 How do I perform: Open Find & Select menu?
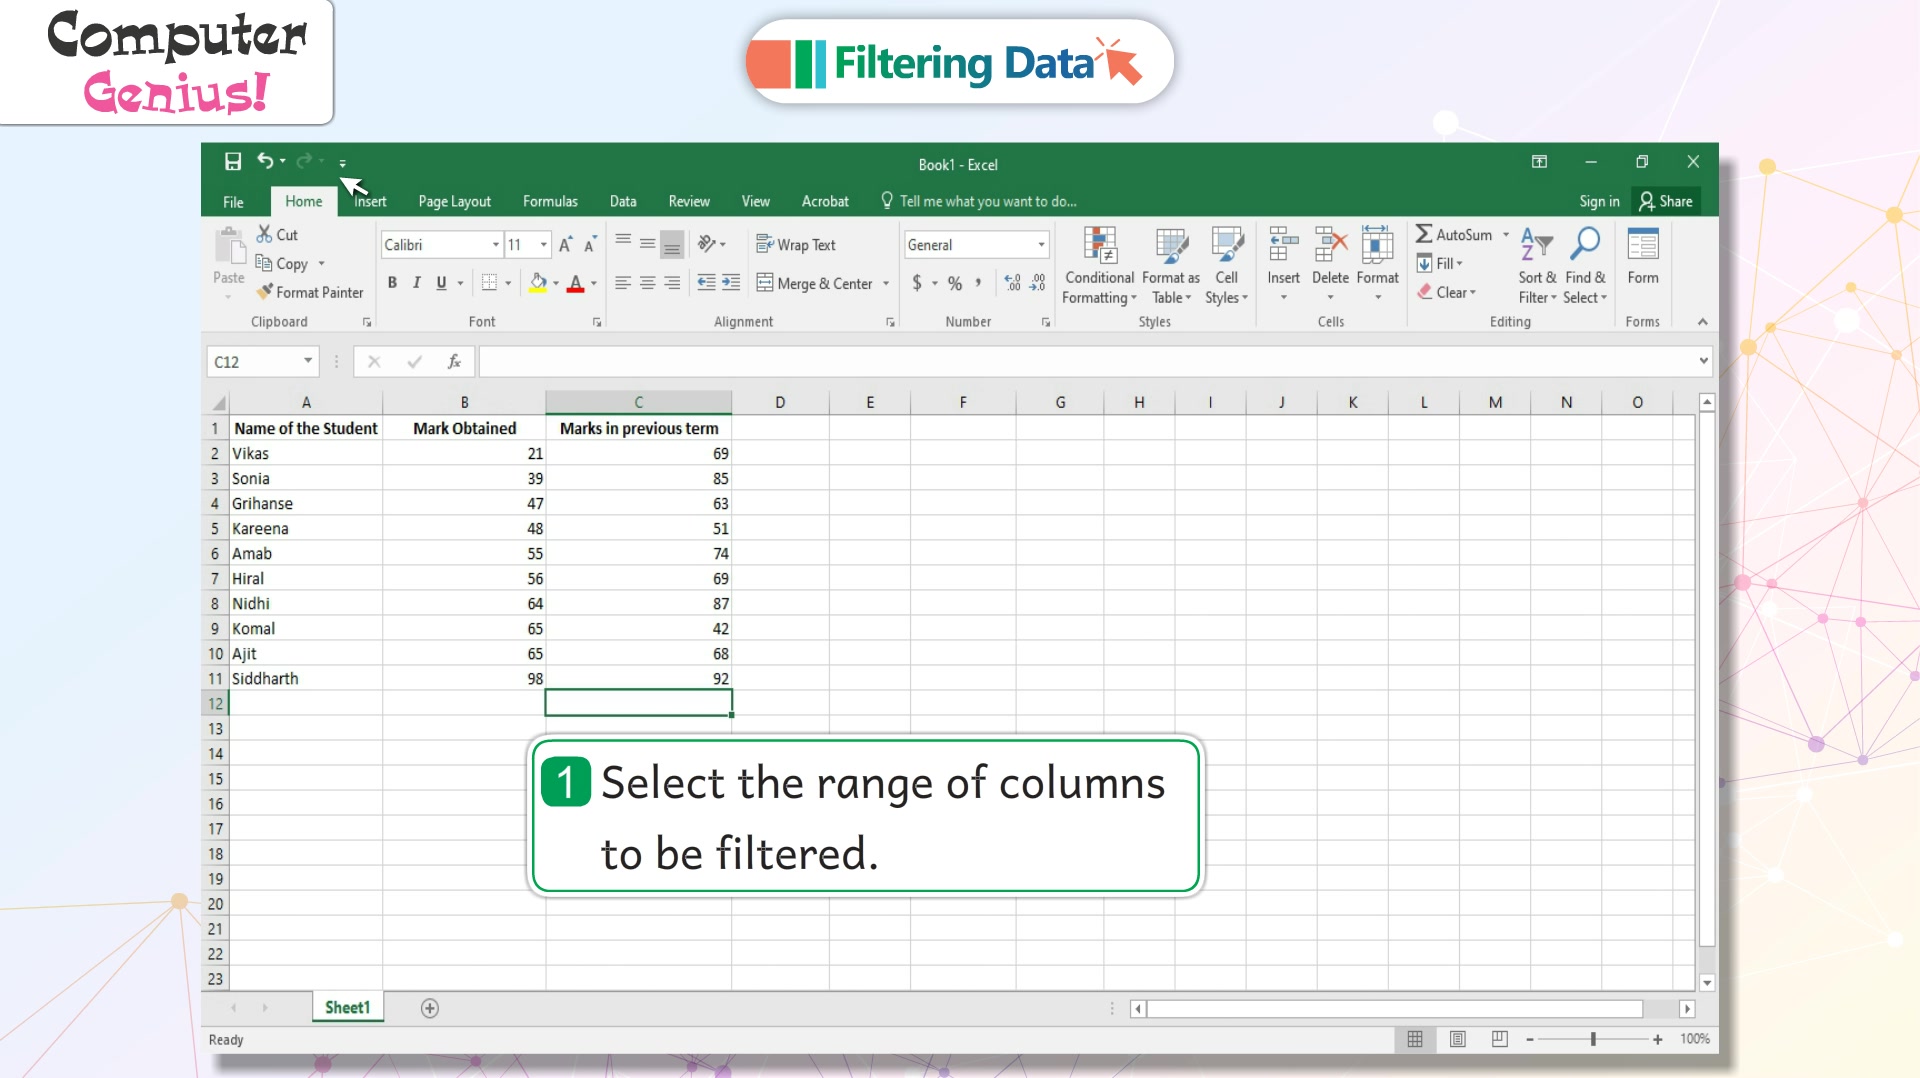pos(1585,266)
